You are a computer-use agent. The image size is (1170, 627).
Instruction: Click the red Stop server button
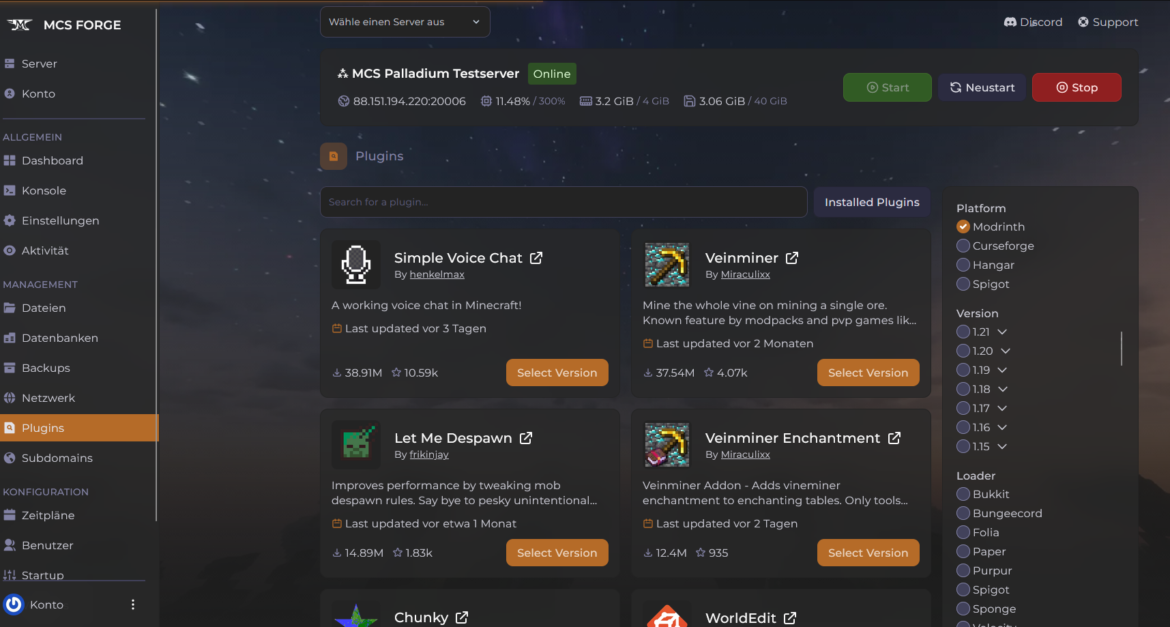tap(1077, 87)
